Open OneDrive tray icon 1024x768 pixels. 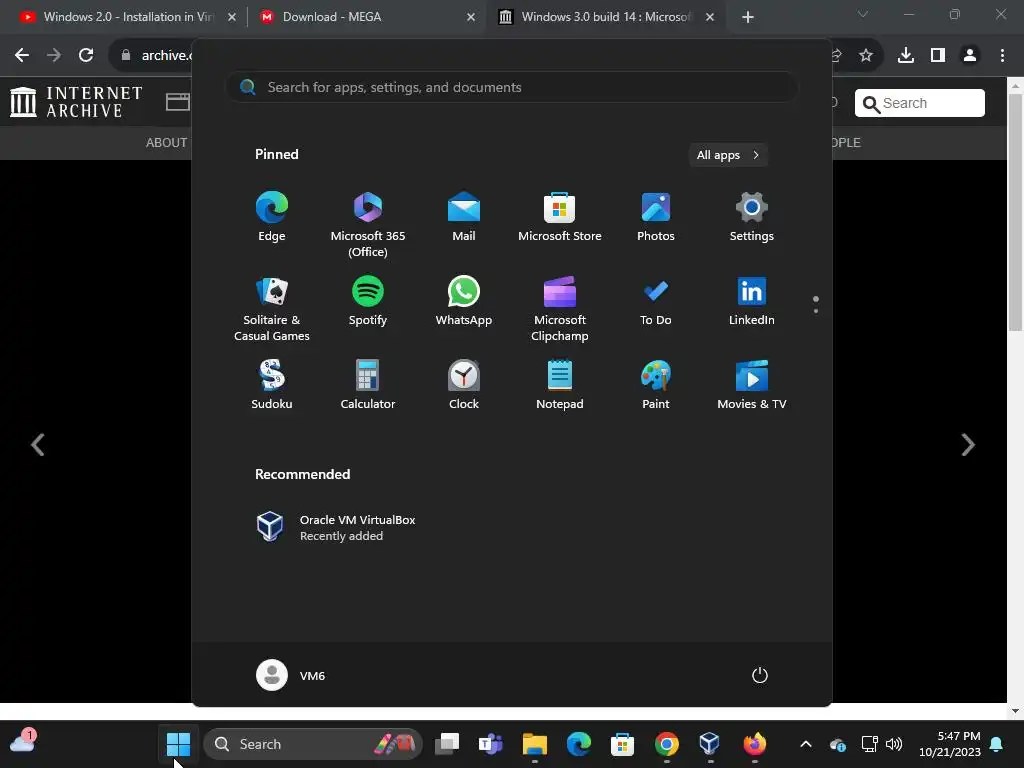[x=838, y=744]
